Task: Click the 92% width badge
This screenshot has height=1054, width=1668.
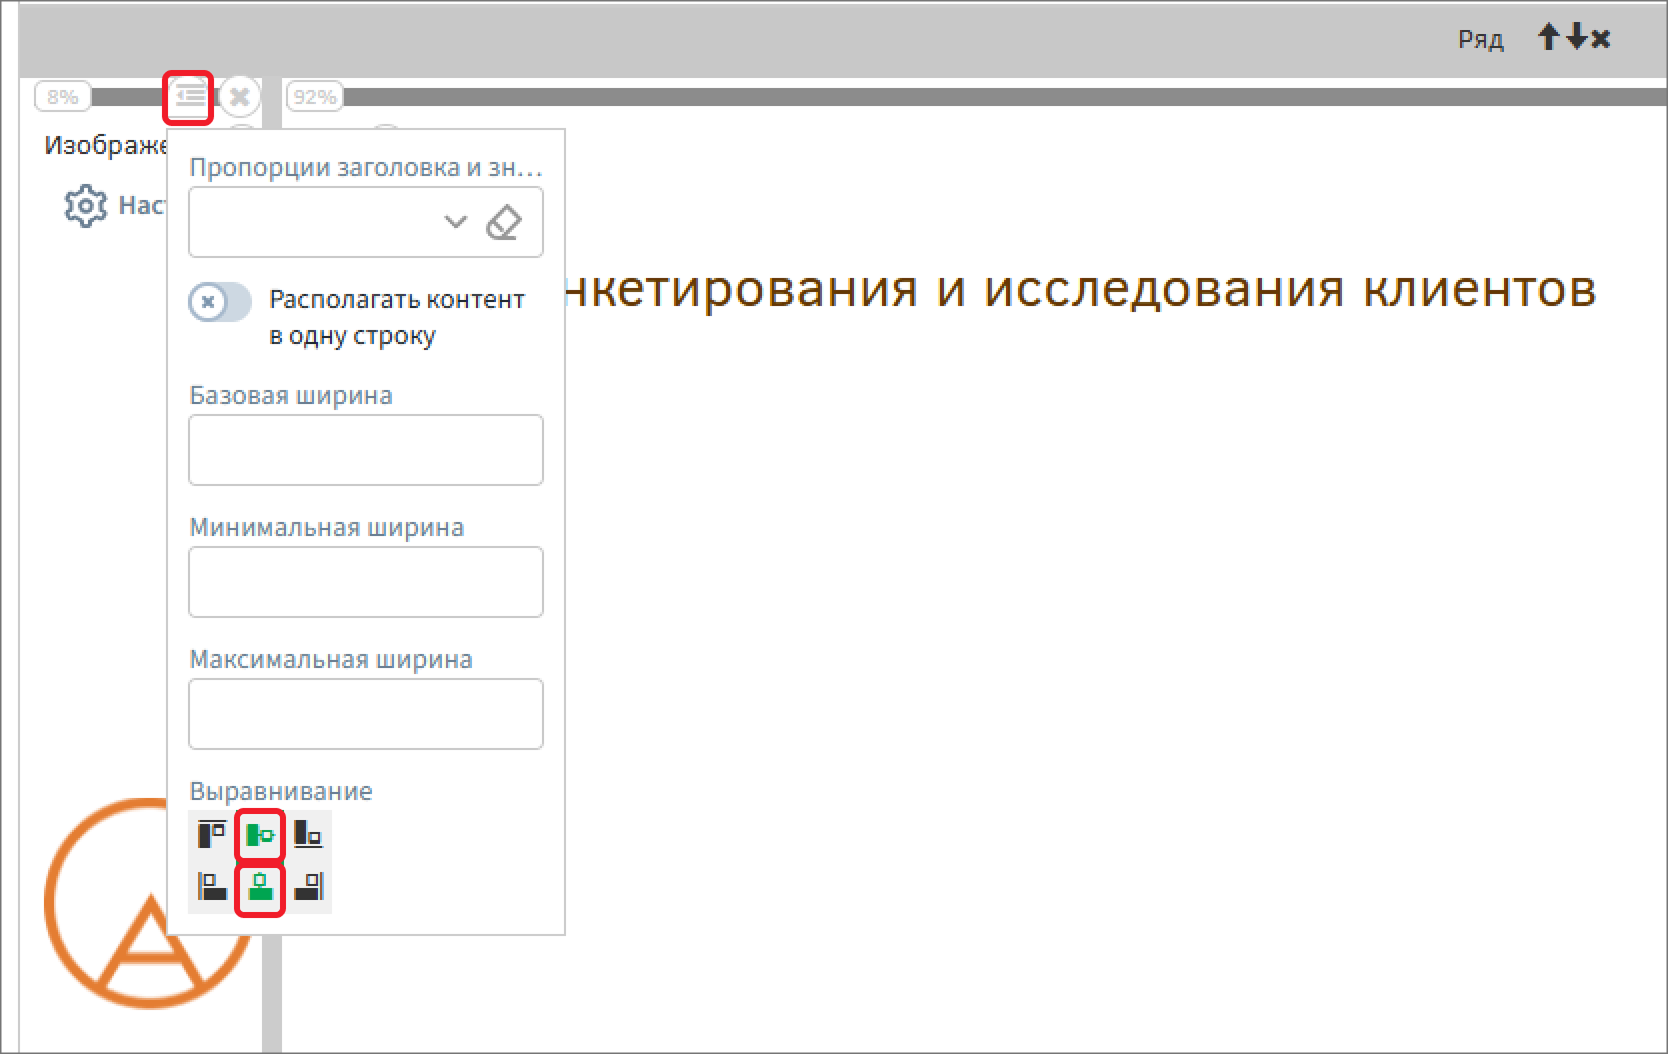Action: click(x=314, y=96)
